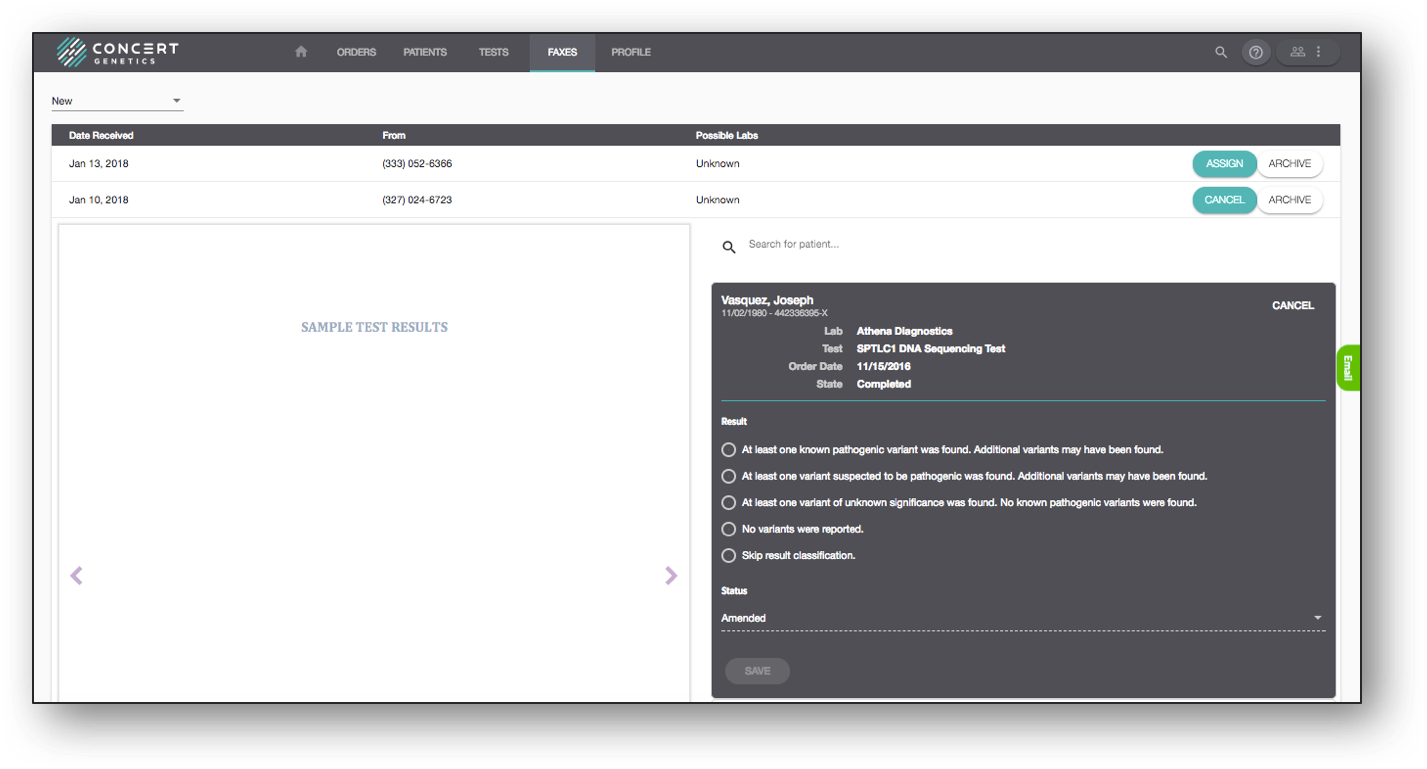Select known pathogenic variant found option

coord(729,450)
